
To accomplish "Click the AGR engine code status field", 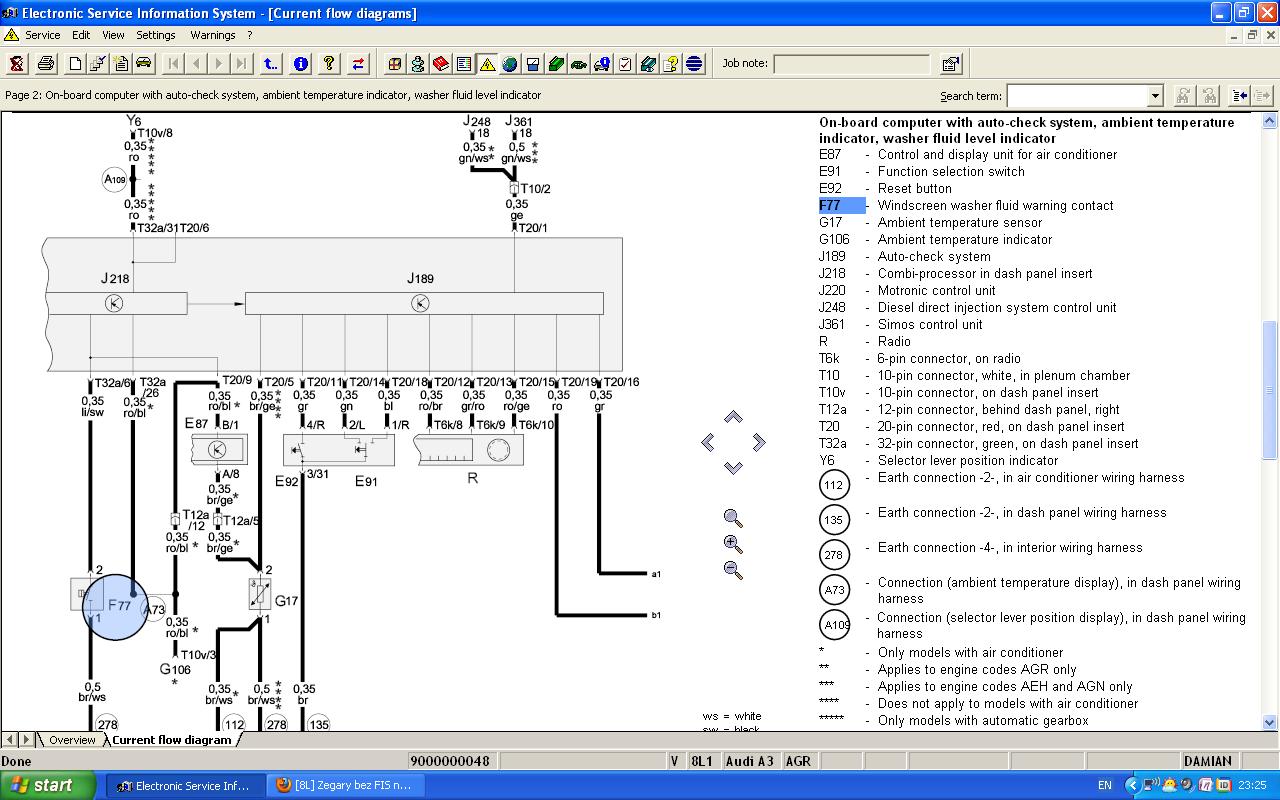I will (x=798, y=761).
